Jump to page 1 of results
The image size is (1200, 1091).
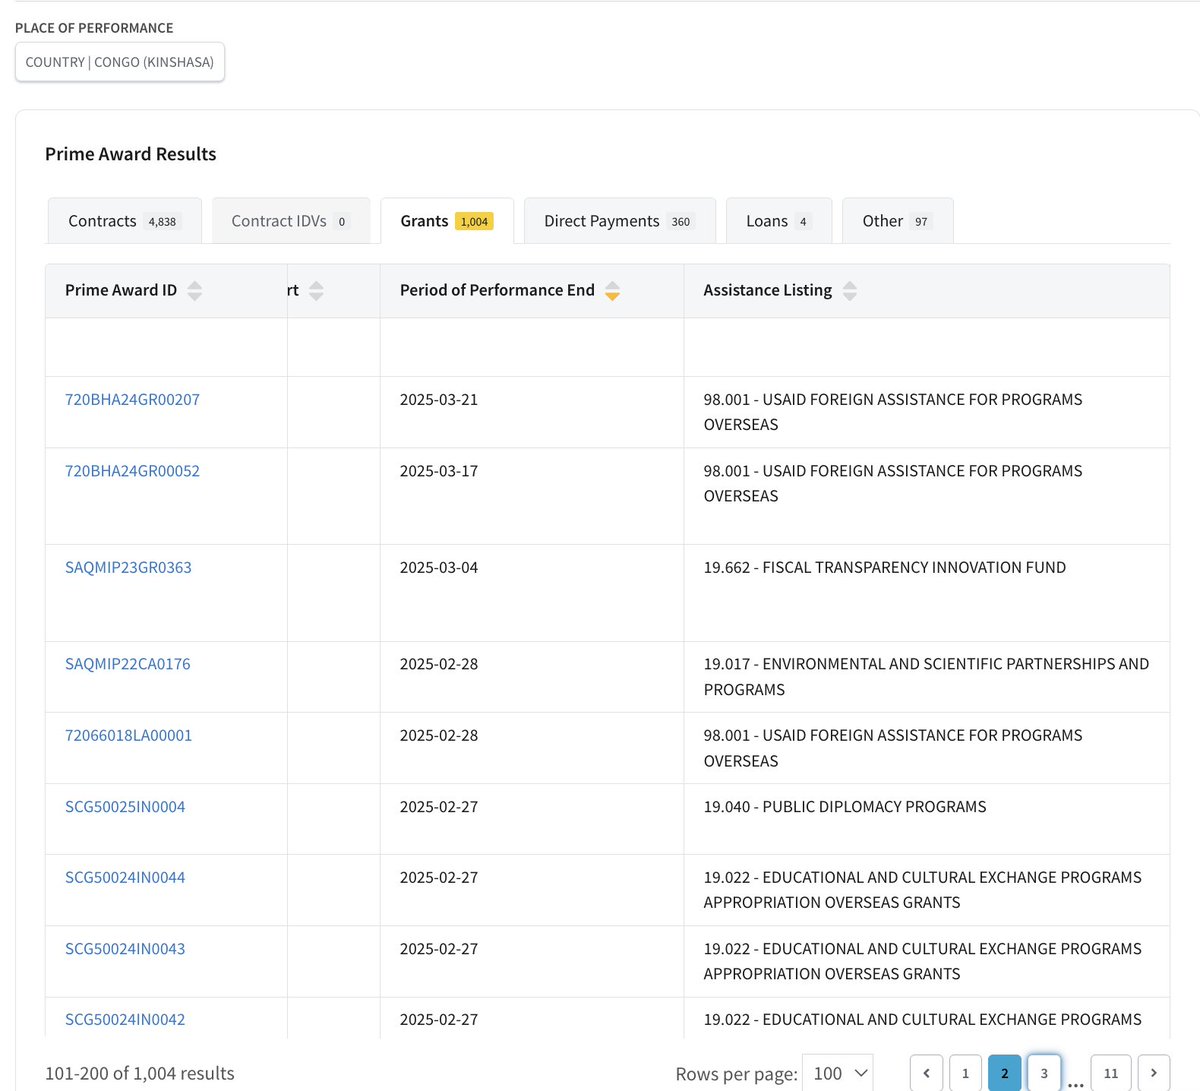click(965, 1073)
